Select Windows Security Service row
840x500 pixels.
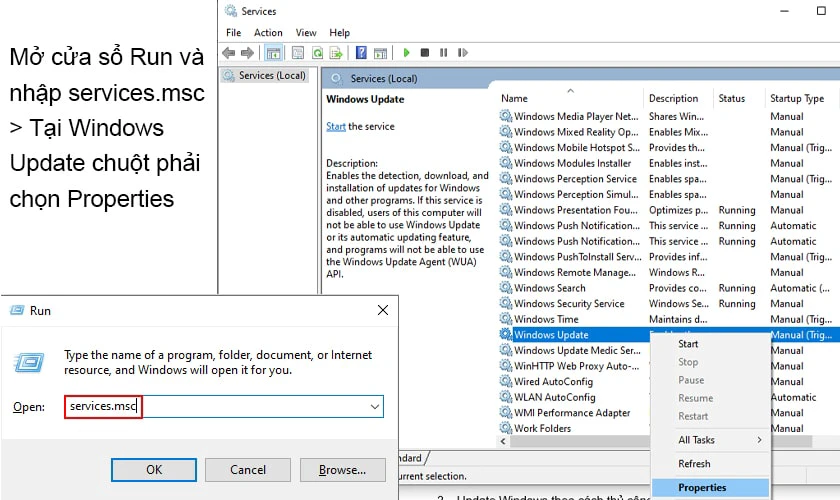(569, 303)
